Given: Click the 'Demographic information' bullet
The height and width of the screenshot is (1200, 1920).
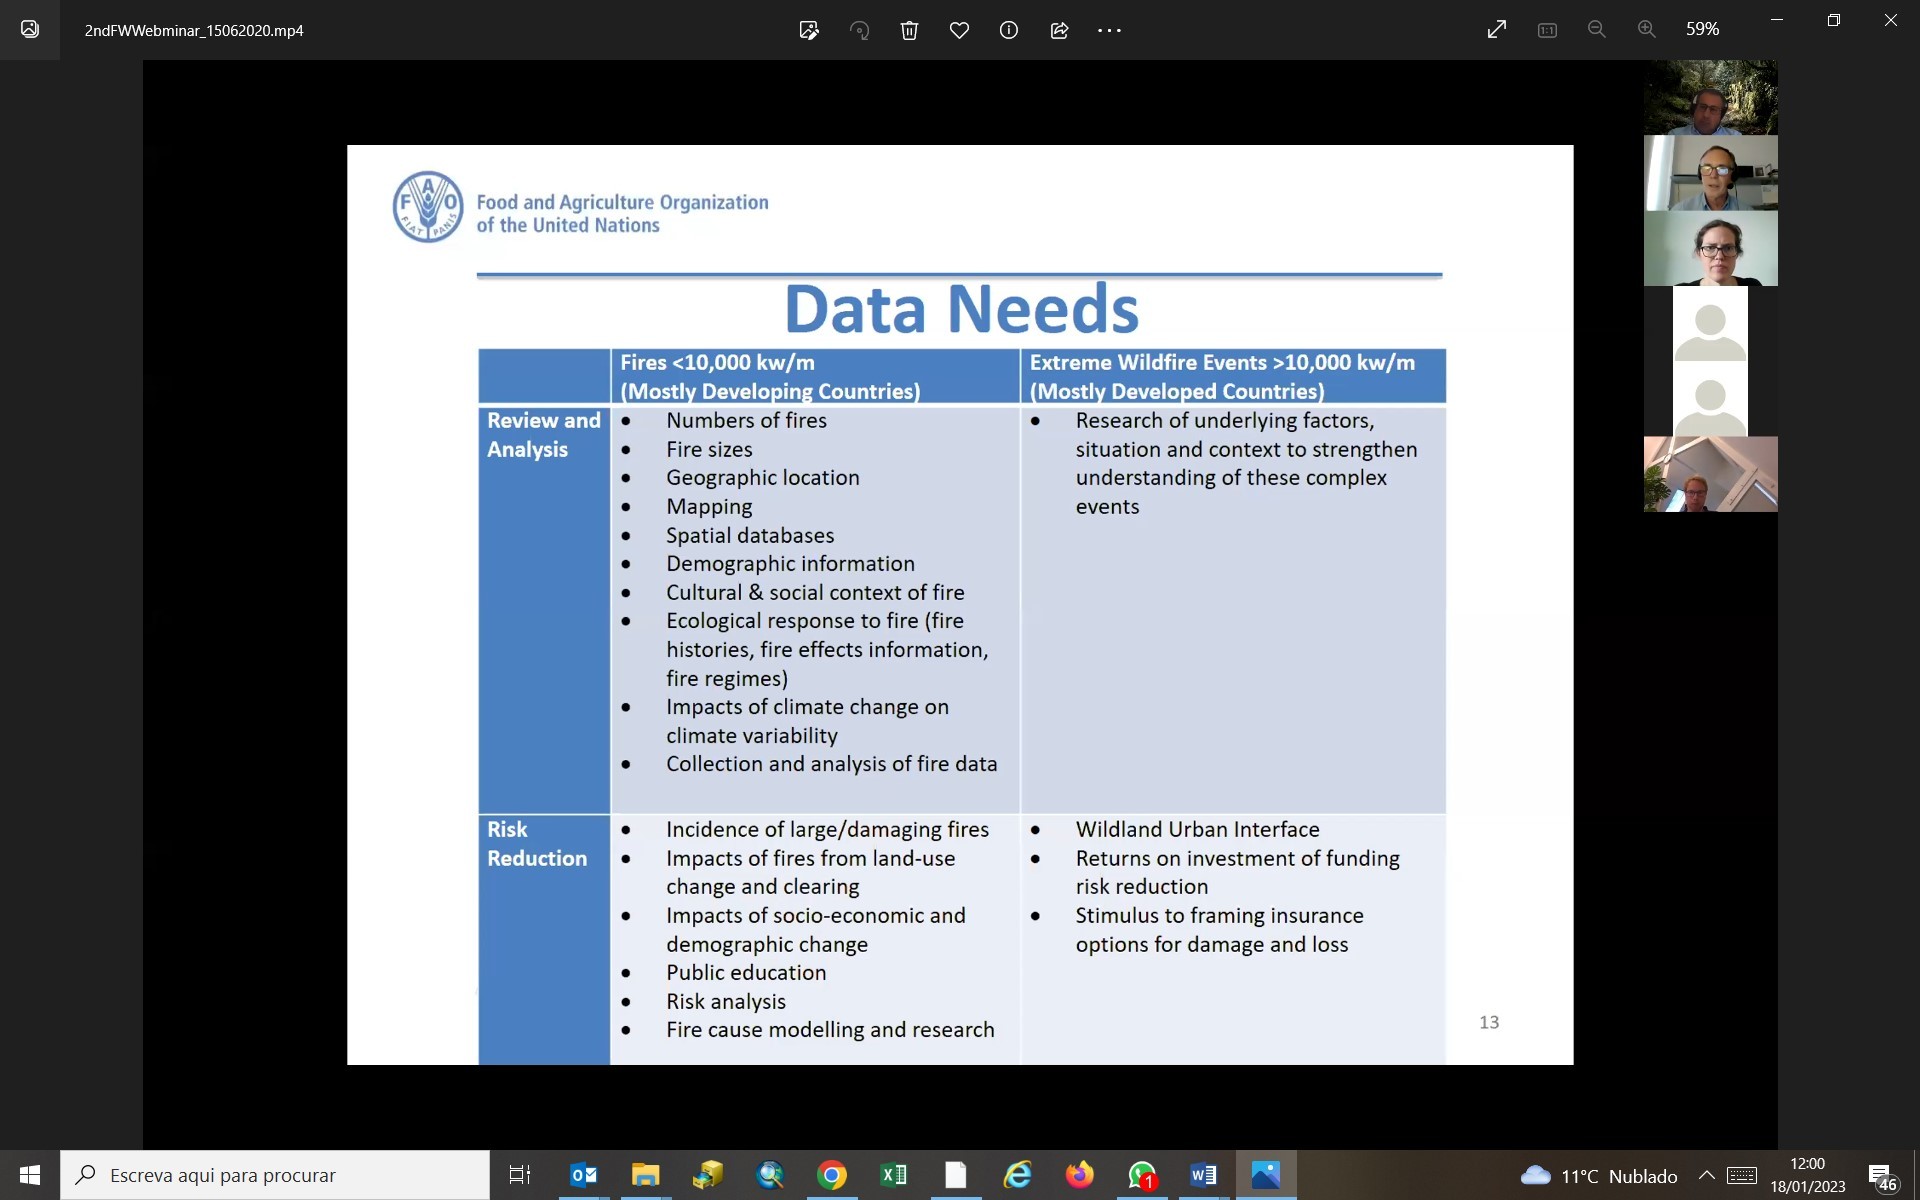Looking at the screenshot, I should coord(790,564).
